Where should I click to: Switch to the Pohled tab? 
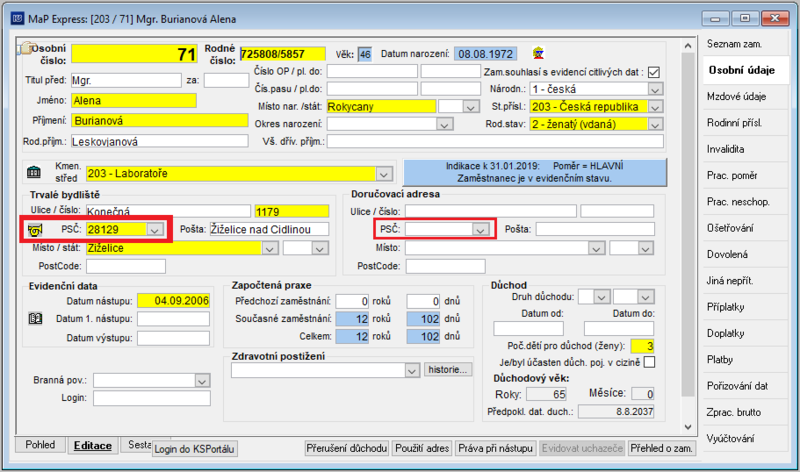(40, 445)
